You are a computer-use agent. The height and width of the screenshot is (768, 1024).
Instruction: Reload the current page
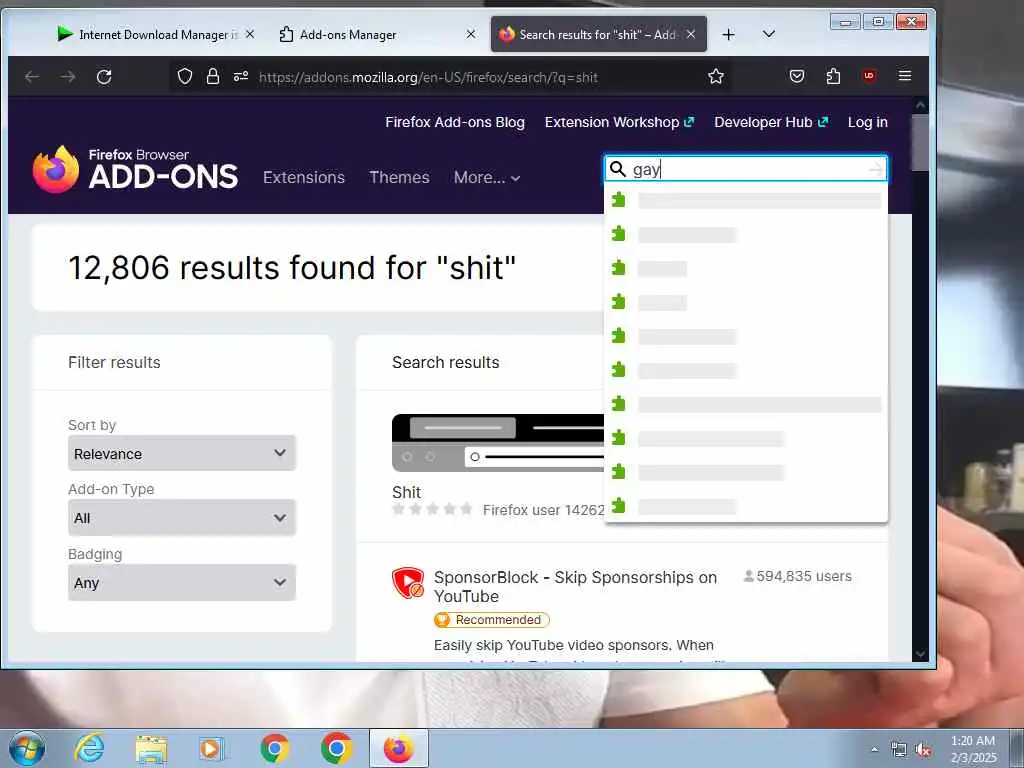coord(104,77)
